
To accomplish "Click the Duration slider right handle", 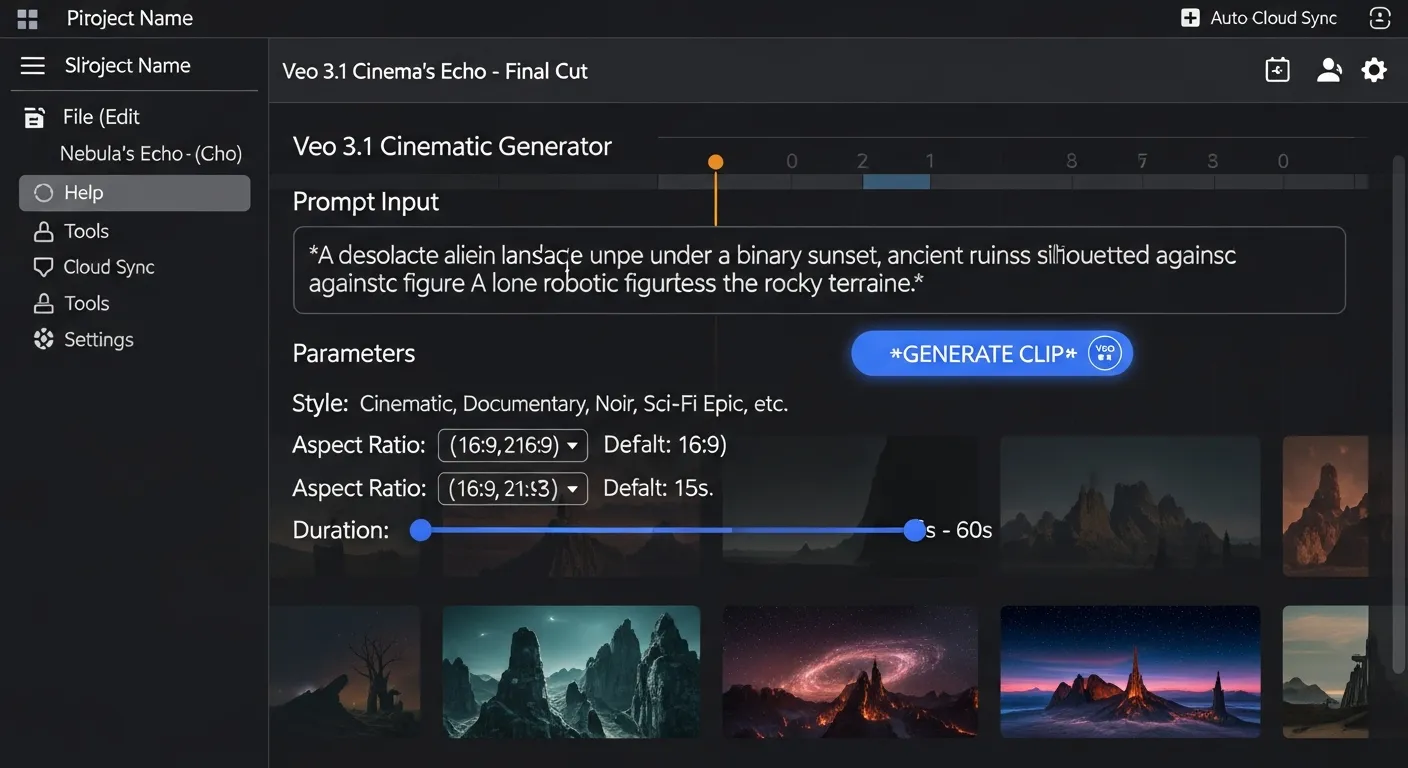I will (914, 530).
